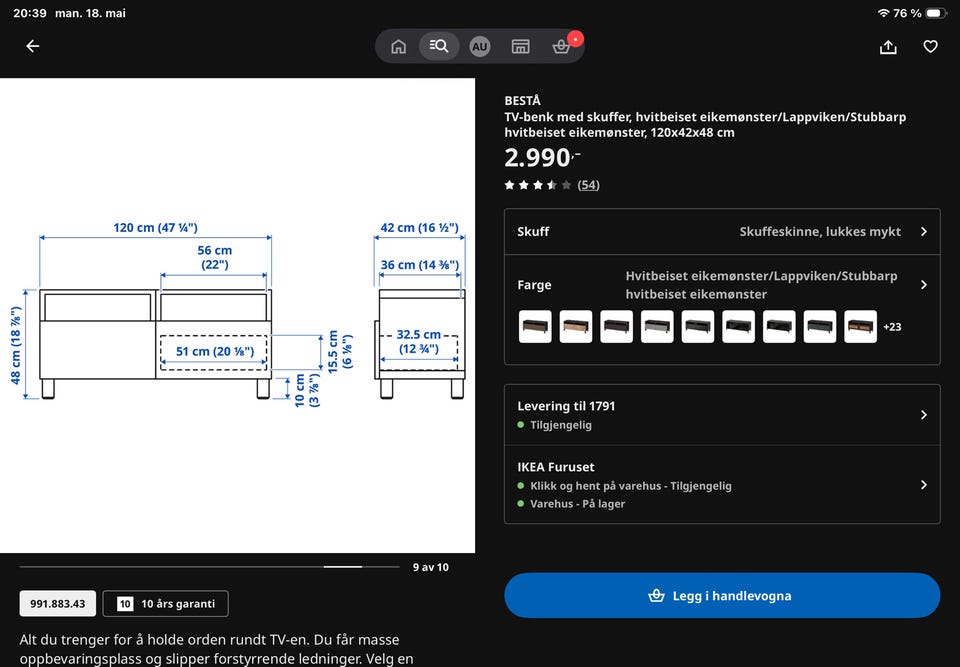Image resolution: width=960 pixels, height=667 pixels.
Task: Tap the battery indicator icon
Action: [x=936, y=13]
